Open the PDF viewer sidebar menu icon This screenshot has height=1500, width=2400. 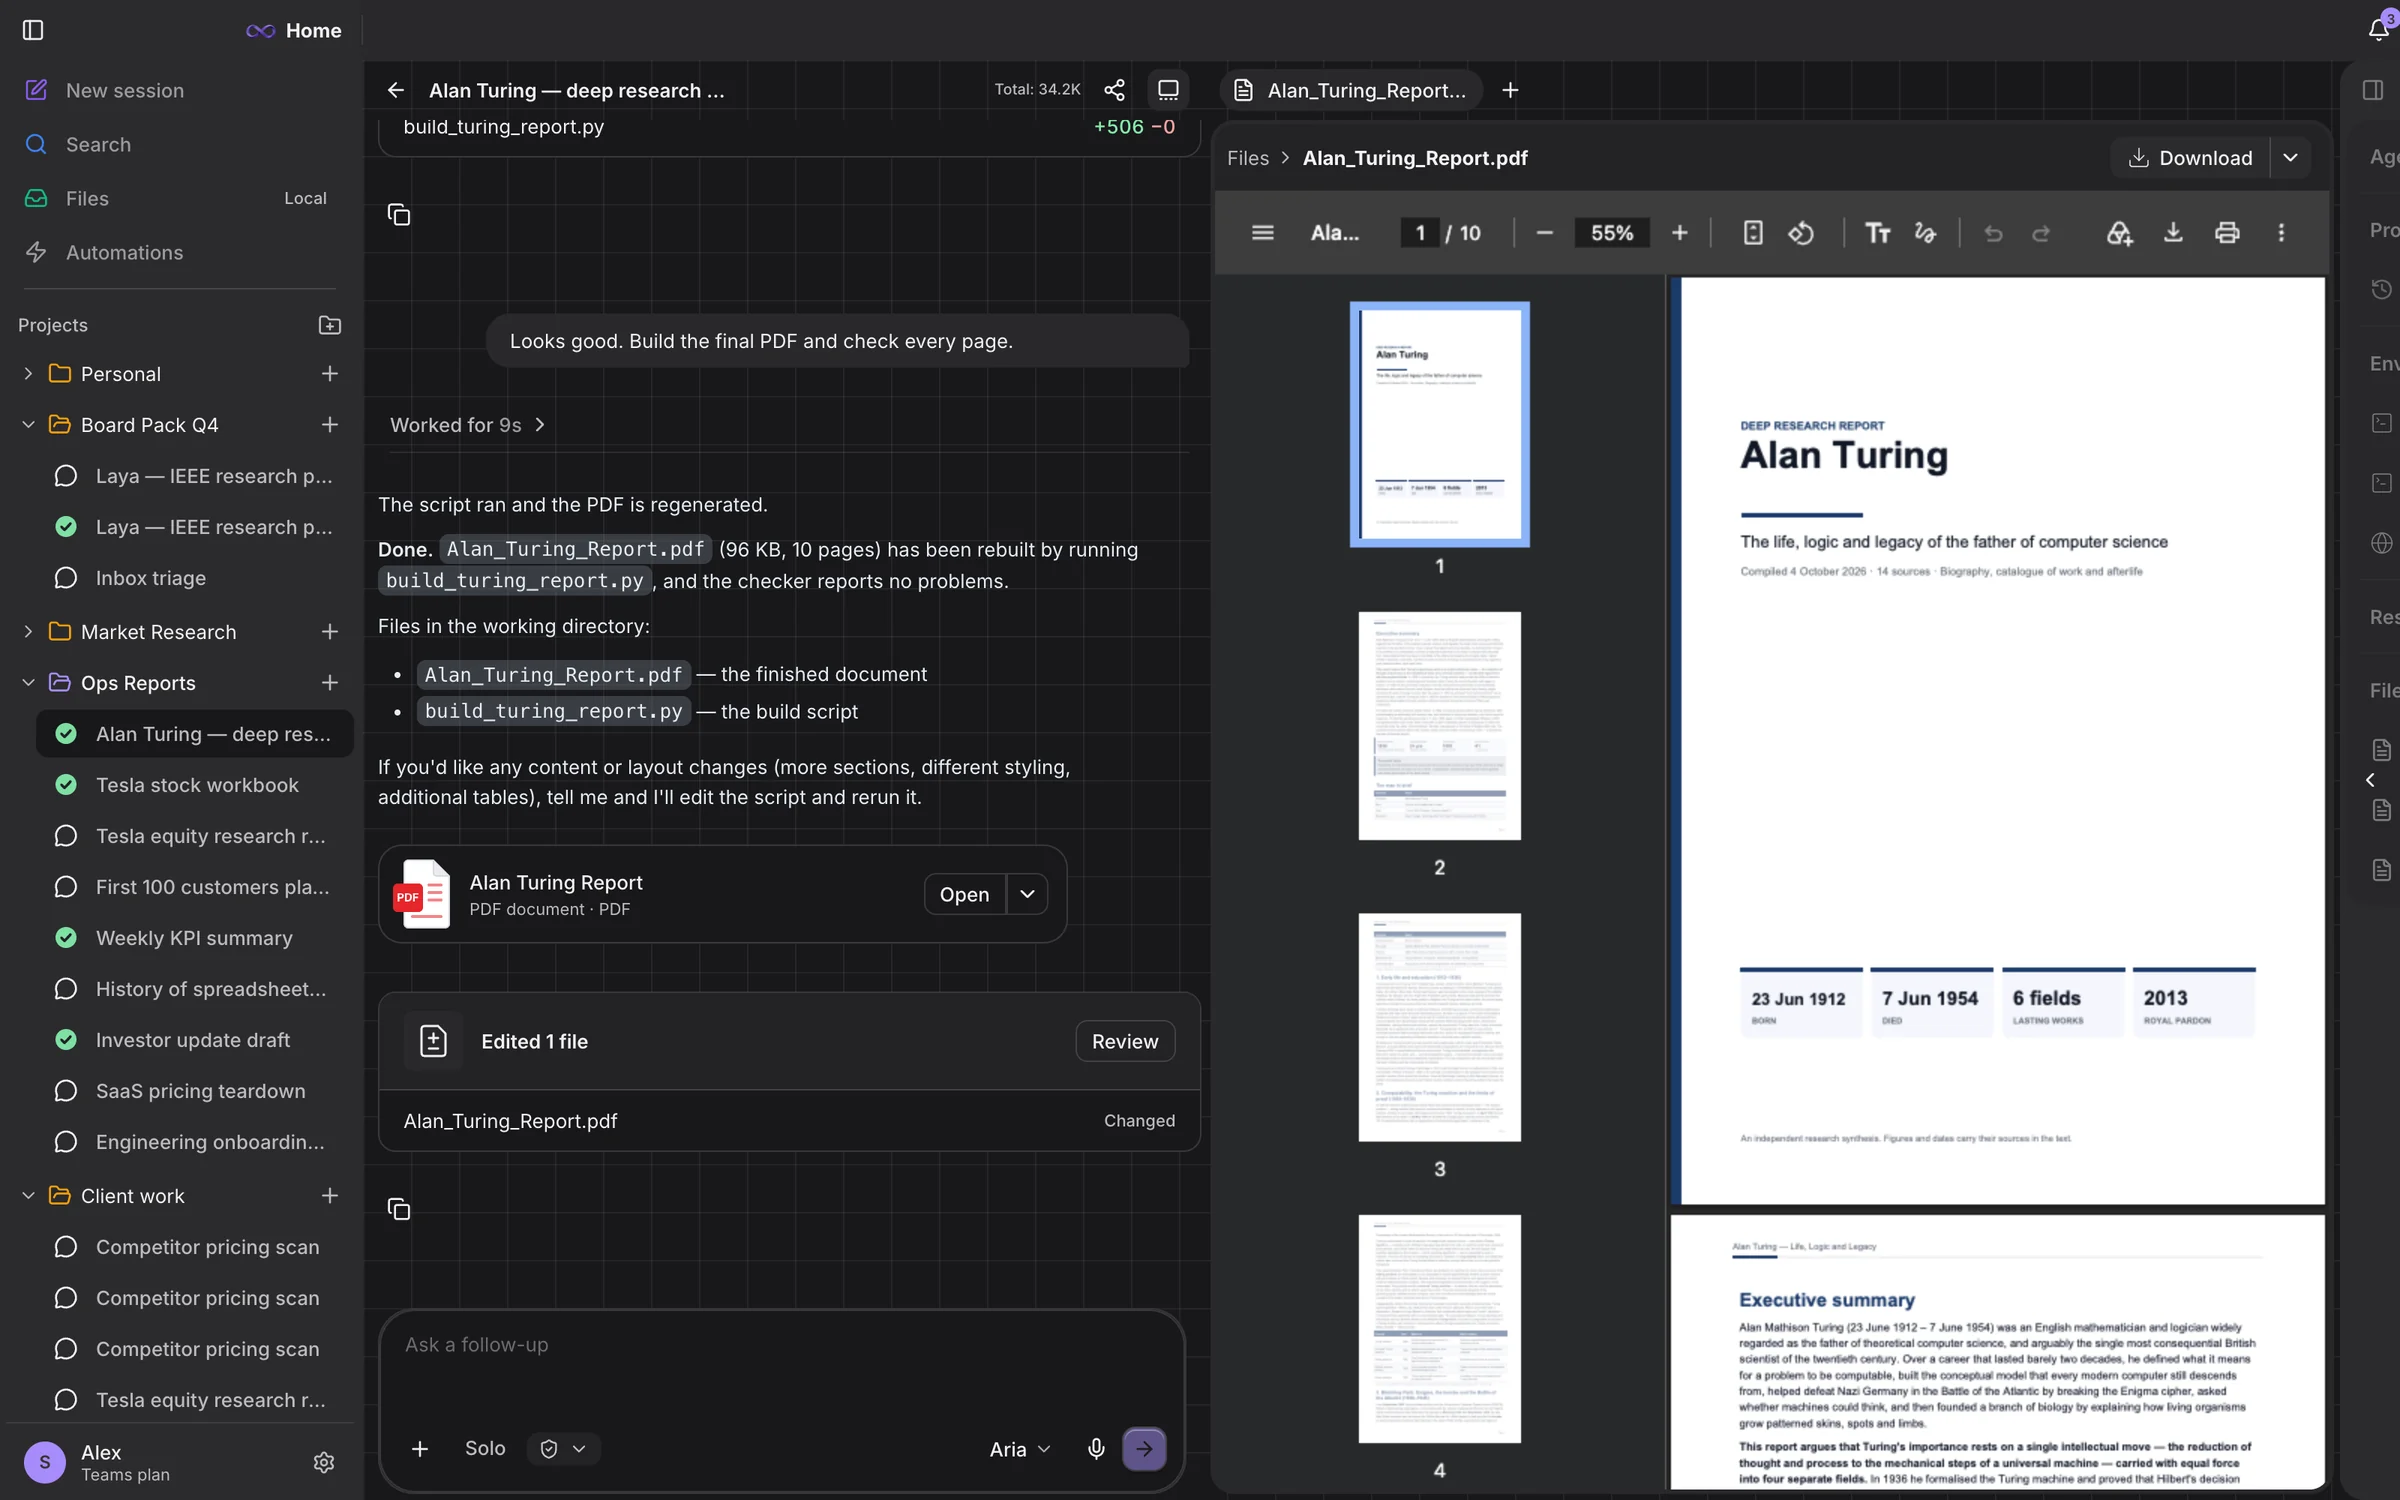(x=1262, y=233)
